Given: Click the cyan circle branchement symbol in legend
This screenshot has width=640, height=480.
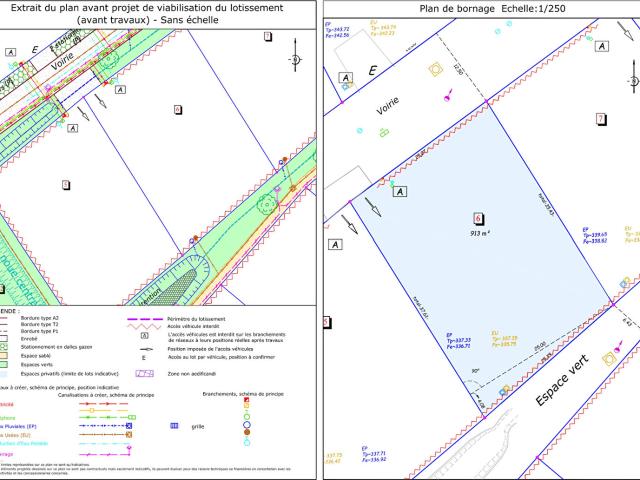Looking at the screenshot, I should [247, 442].
